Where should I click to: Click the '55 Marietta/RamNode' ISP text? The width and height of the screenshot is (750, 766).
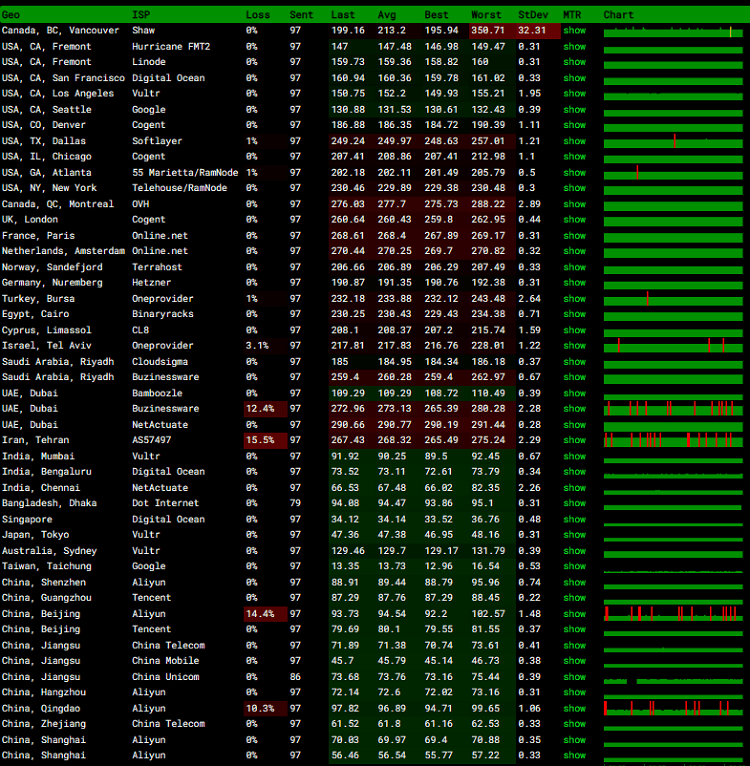pos(185,172)
